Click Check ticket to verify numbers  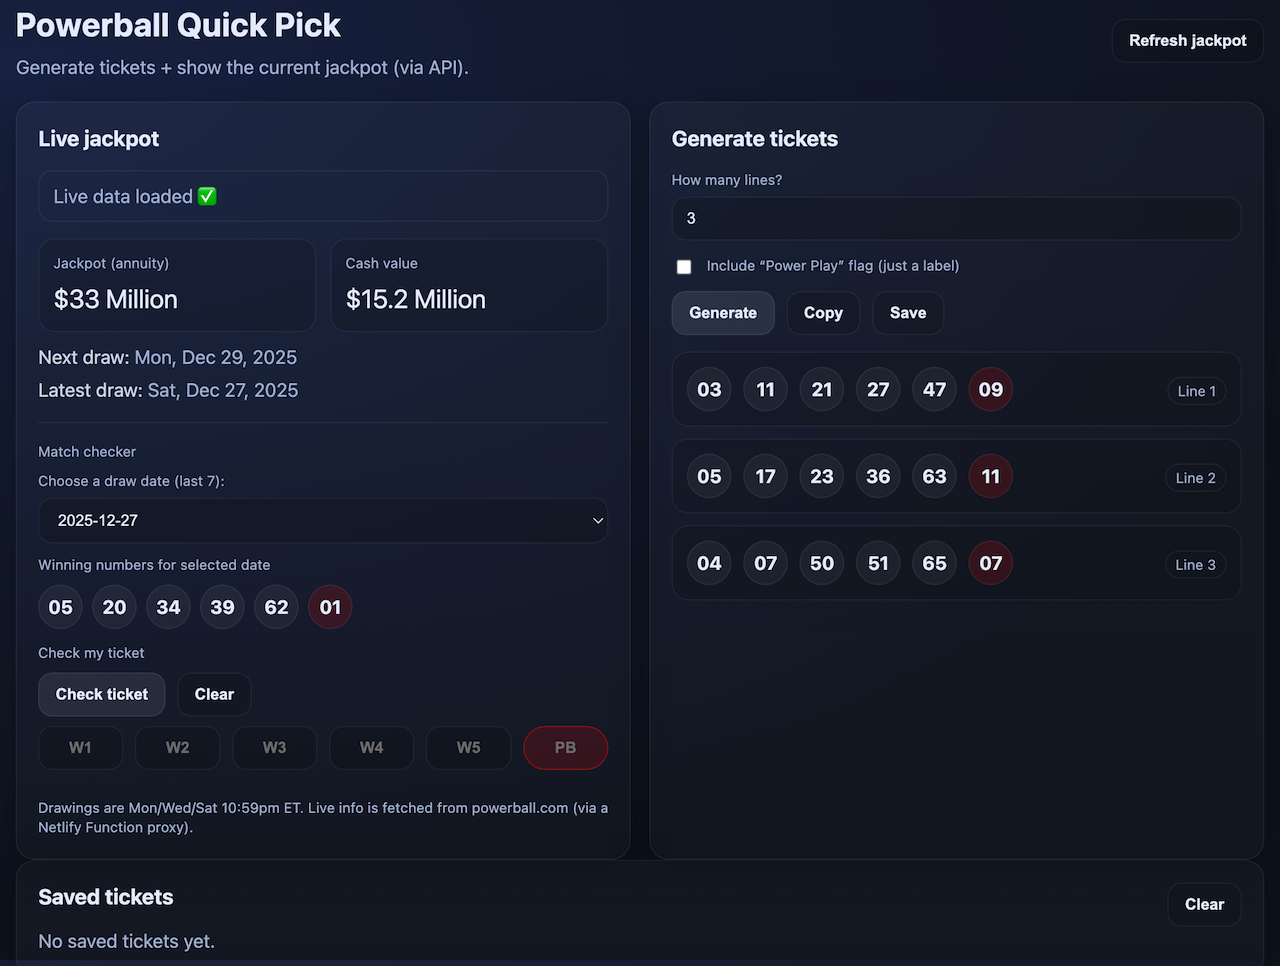tap(101, 694)
